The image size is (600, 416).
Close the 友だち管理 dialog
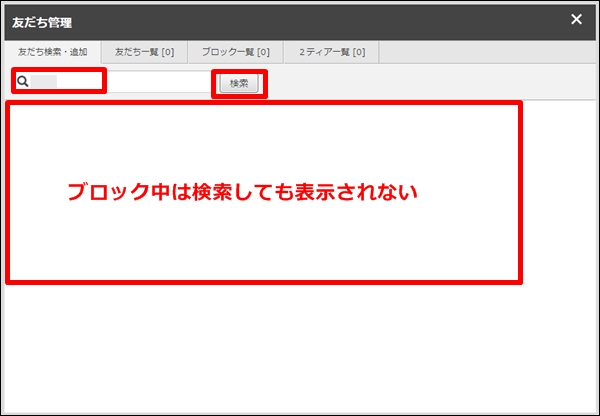576,19
